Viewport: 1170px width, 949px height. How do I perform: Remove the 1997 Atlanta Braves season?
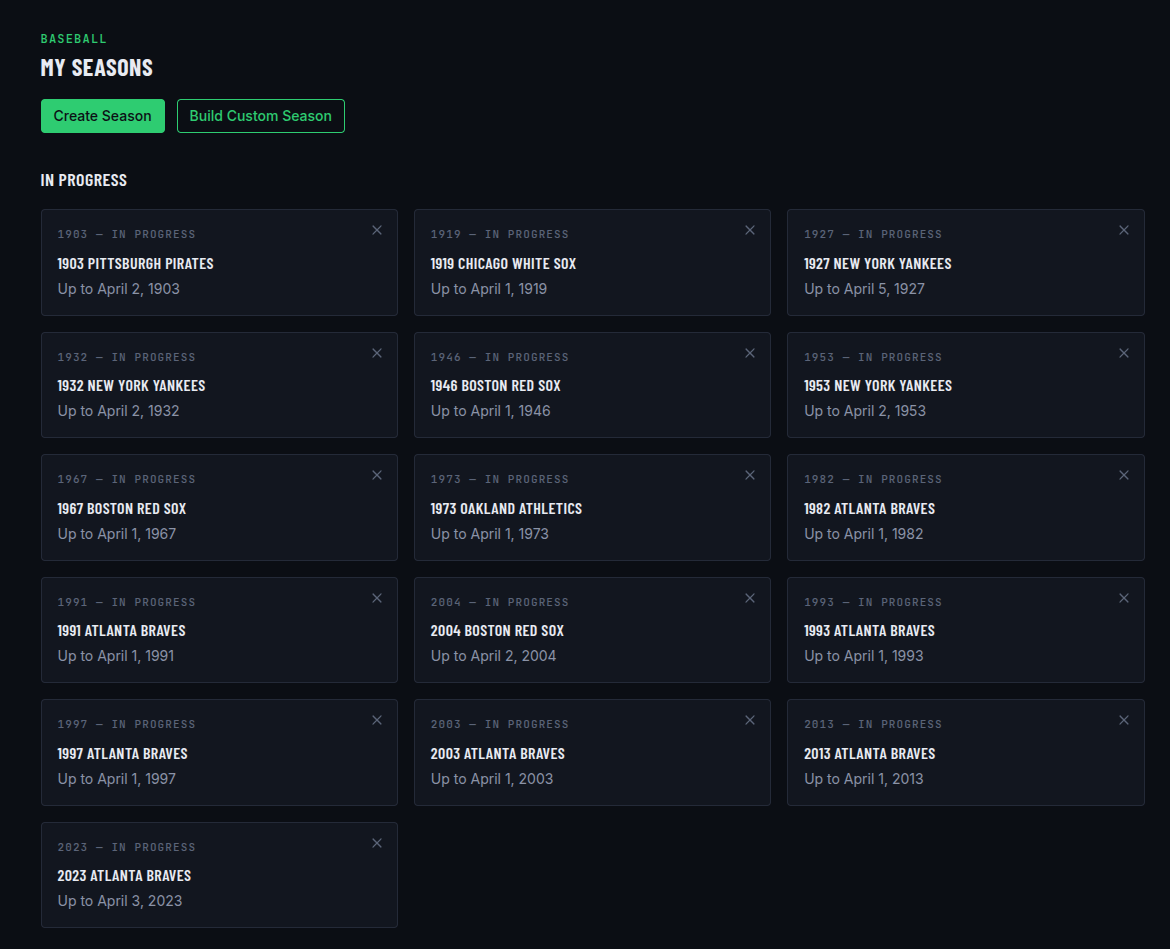click(377, 720)
